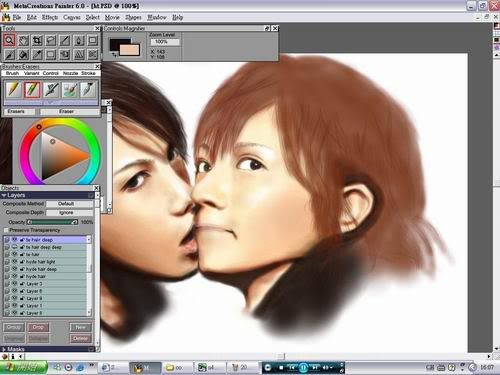Click the beige secondary color swatch
Screen dimensions: 500x375
(x=130, y=50)
